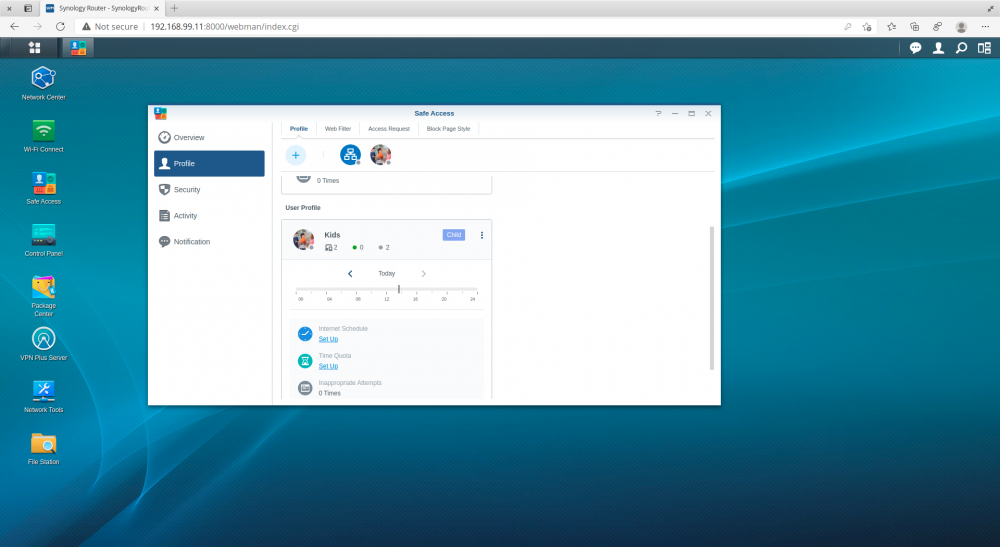
Task: Click the Child label badge
Action: point(453,235)
